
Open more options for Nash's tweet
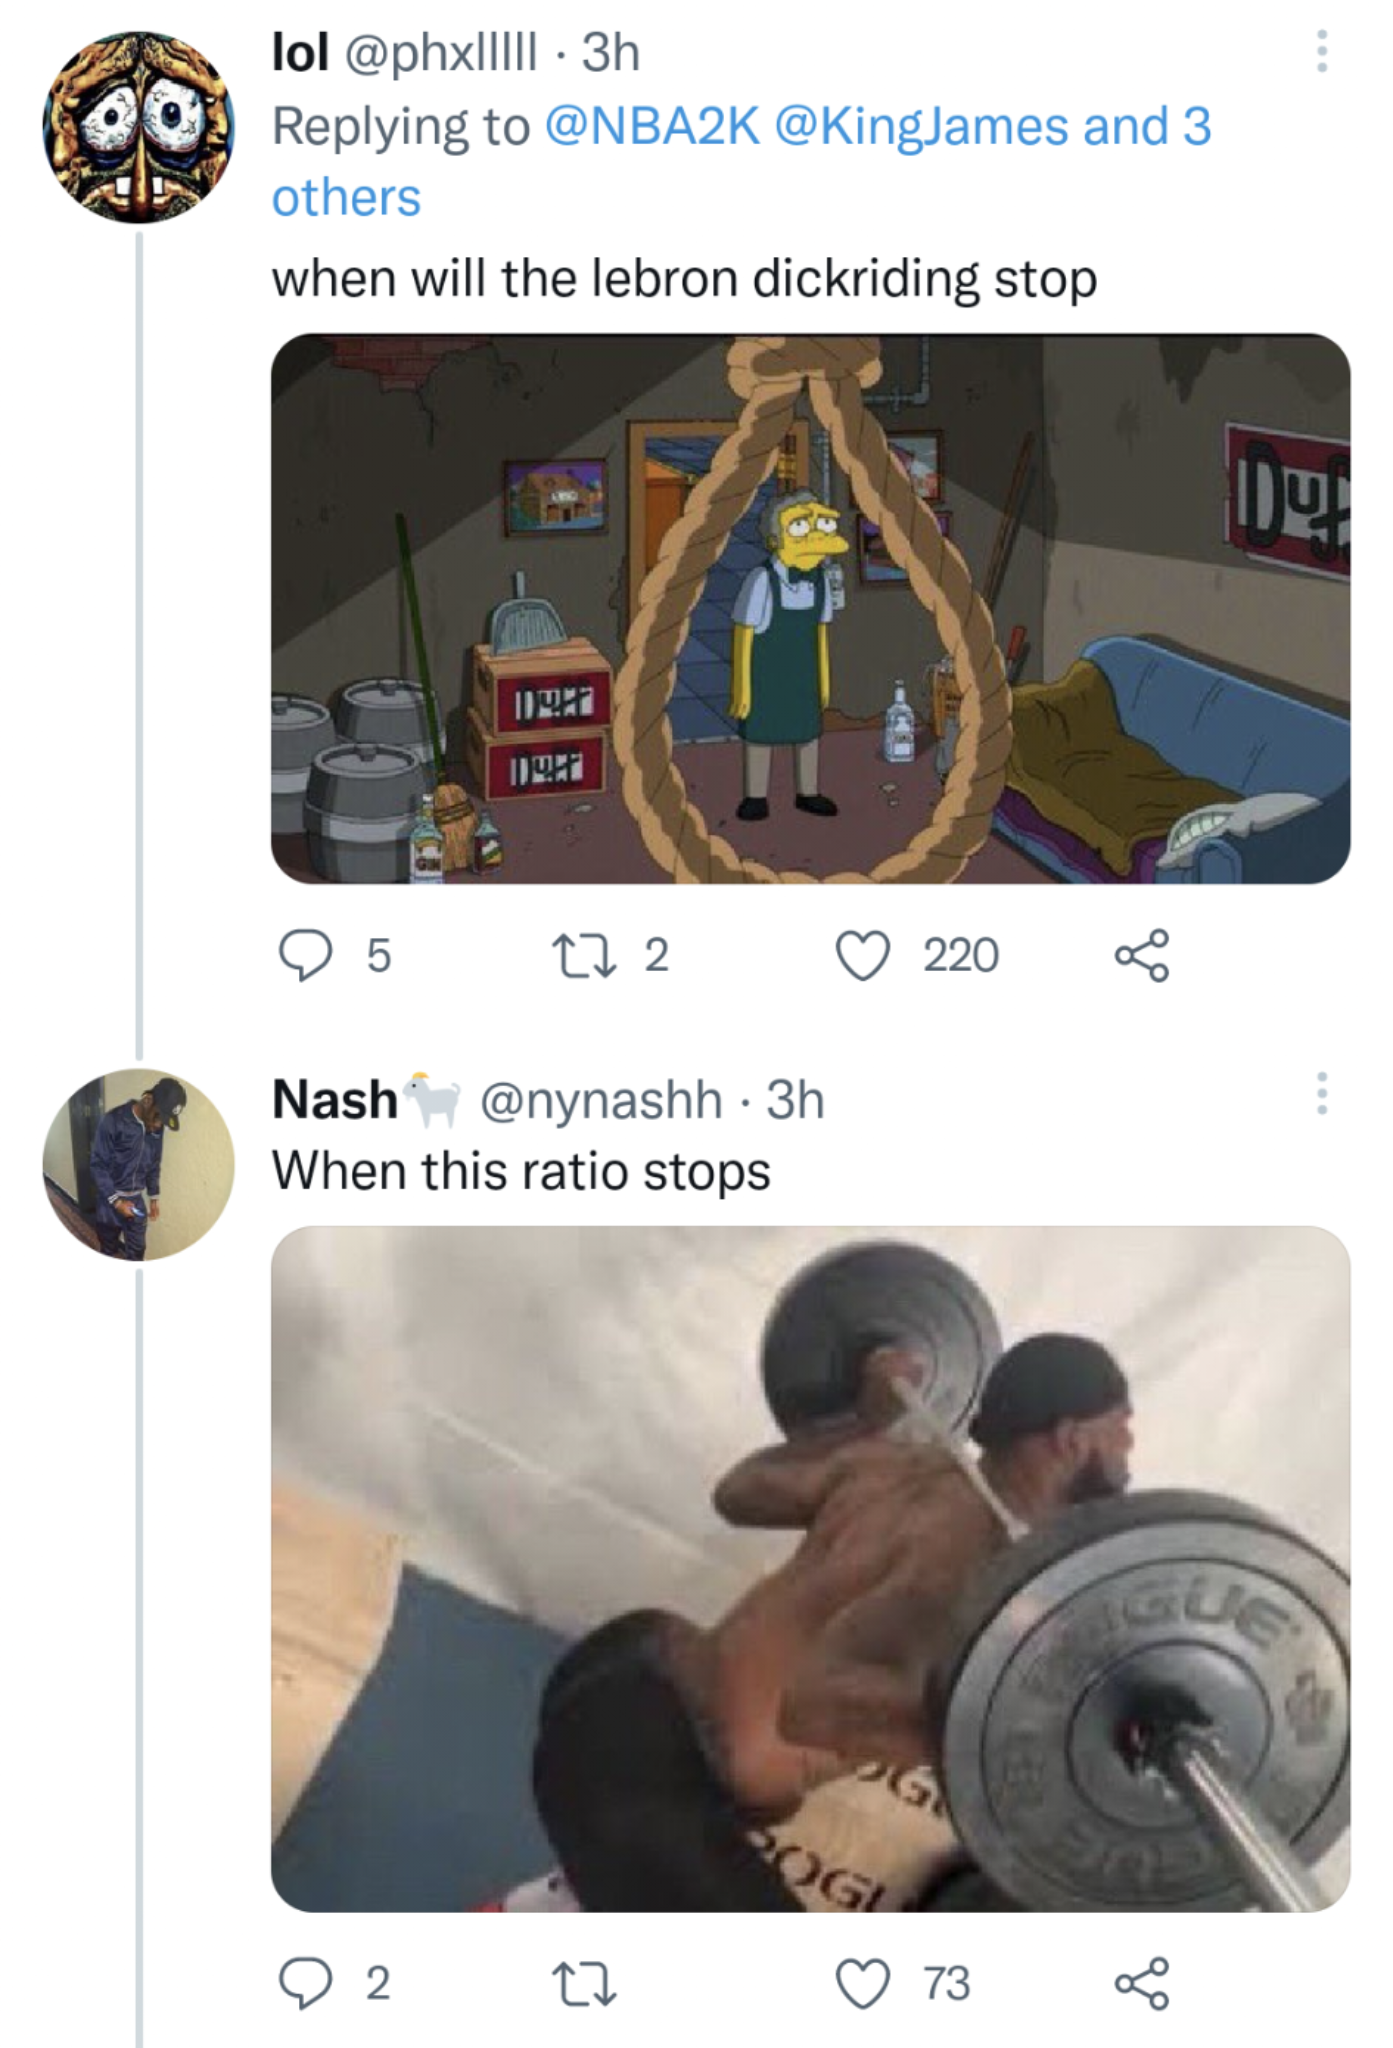[1321, 1094]
